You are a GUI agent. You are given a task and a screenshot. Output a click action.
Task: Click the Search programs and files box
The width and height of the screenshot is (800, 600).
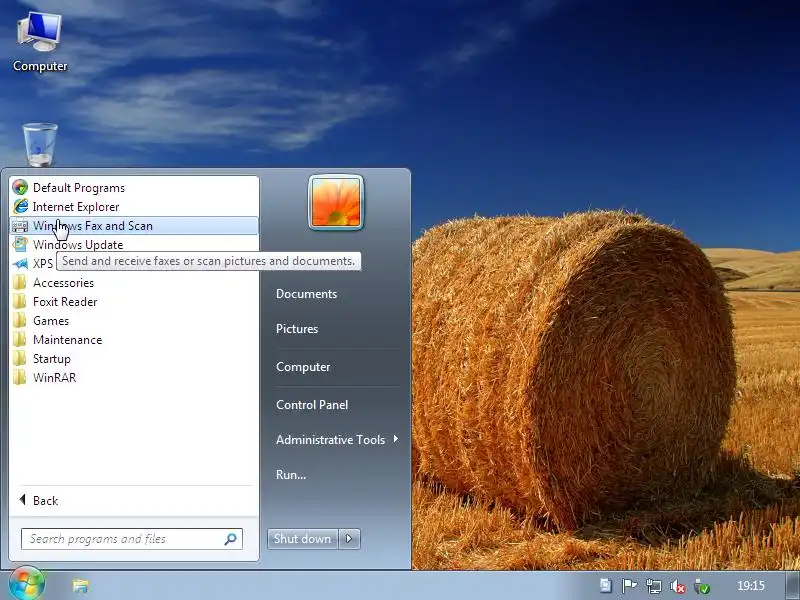[132, 539]
